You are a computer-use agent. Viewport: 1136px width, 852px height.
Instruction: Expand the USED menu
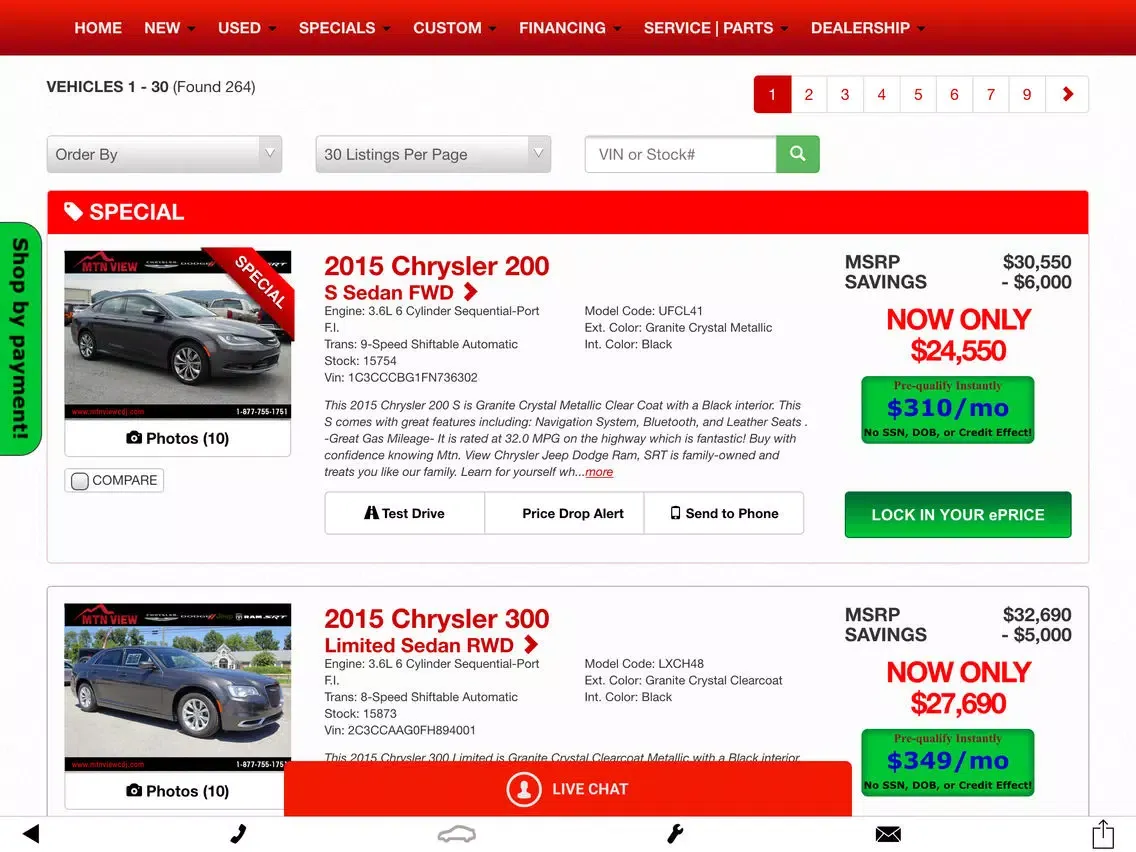coord(247,28)
